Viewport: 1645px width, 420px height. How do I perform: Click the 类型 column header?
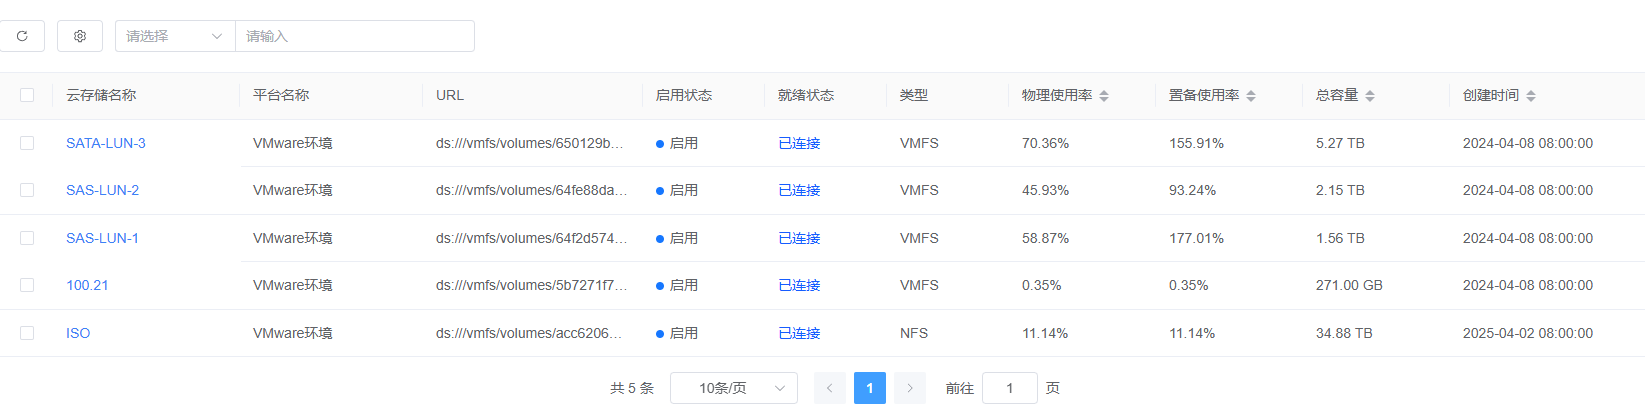coord(914,95)
